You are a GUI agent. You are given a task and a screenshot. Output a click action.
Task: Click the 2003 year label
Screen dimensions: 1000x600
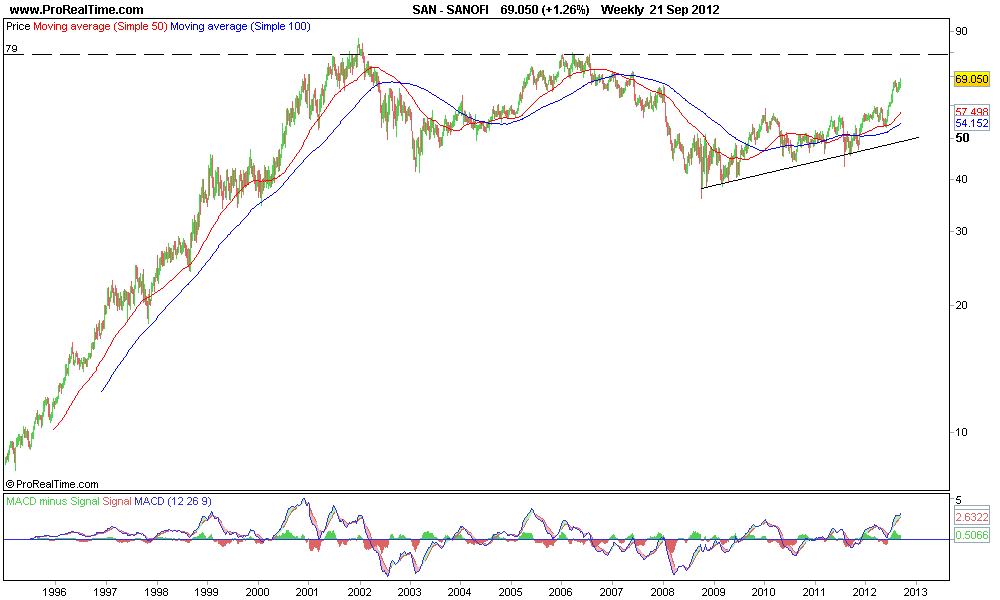click(x=410, y=592)
